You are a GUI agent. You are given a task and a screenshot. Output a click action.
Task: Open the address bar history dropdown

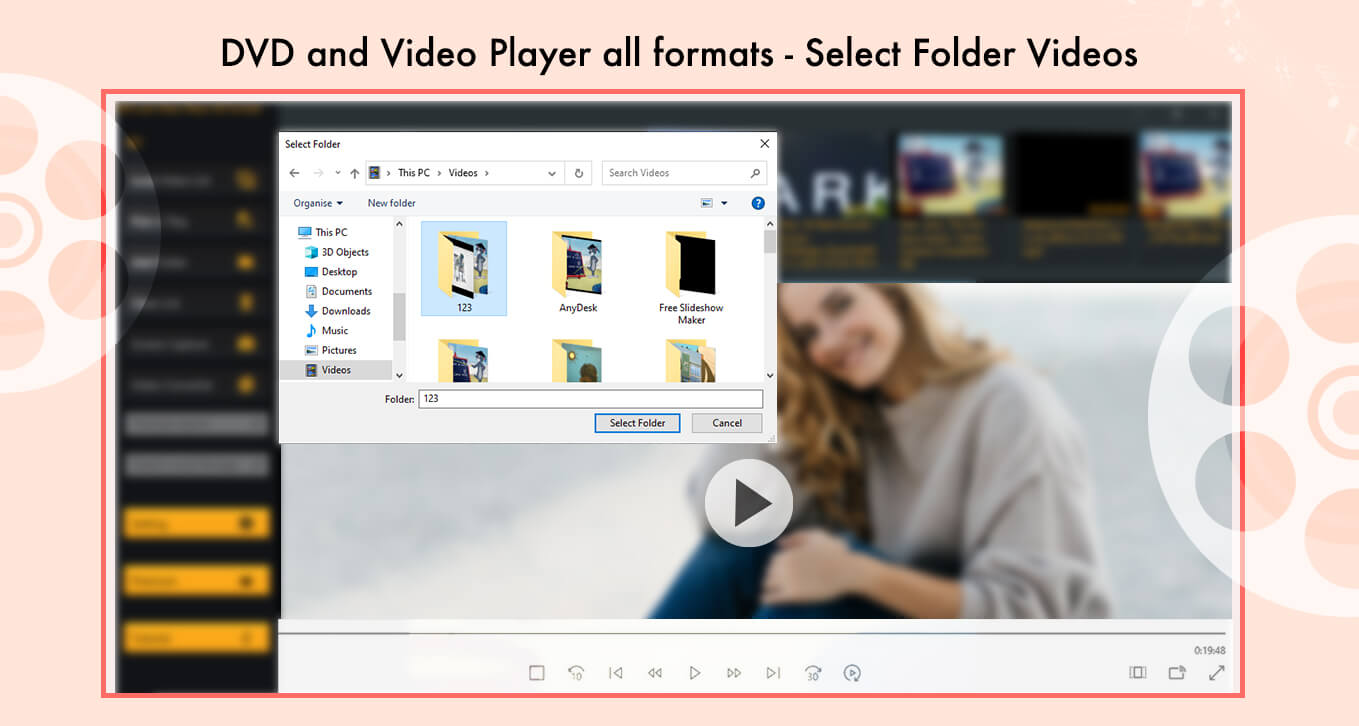(552, 173)
